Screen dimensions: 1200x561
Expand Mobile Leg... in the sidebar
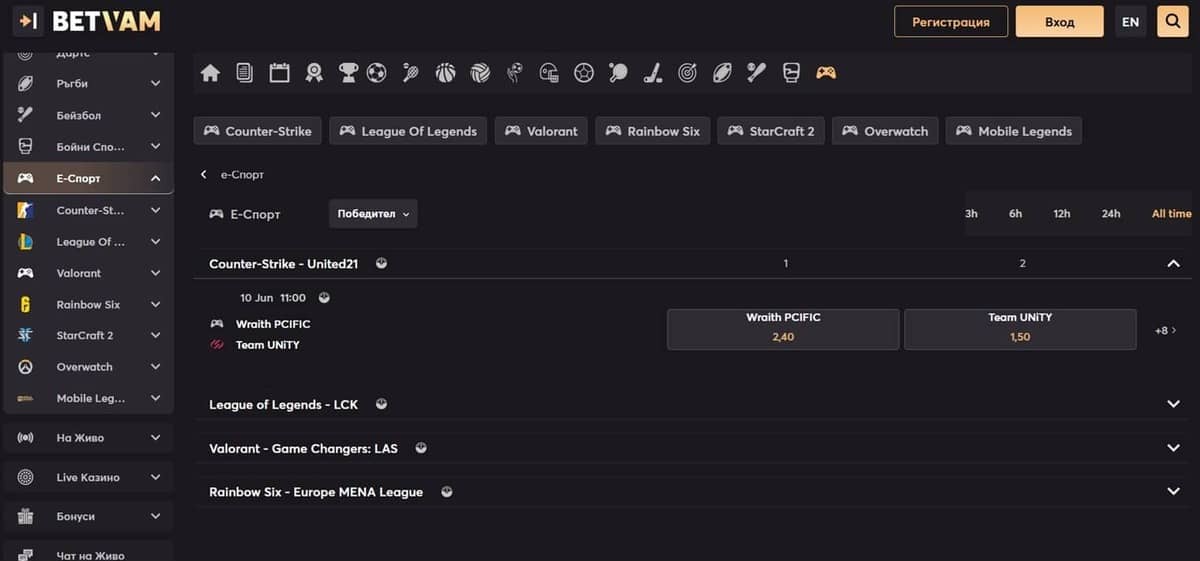pos(155,397)
